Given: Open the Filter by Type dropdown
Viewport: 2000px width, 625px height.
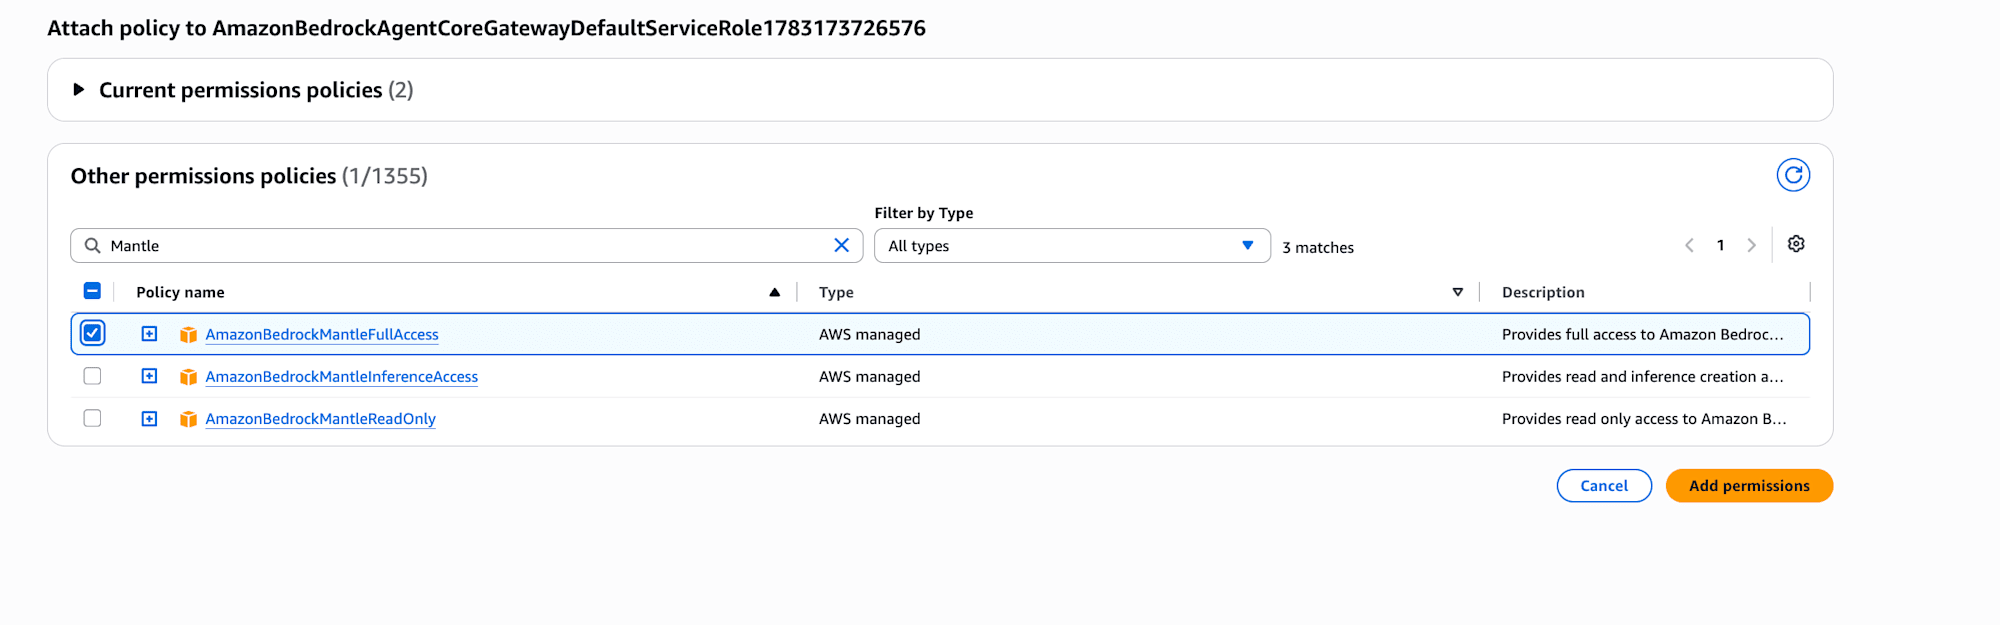Looking at the screenshot, I should point(1072,245).
